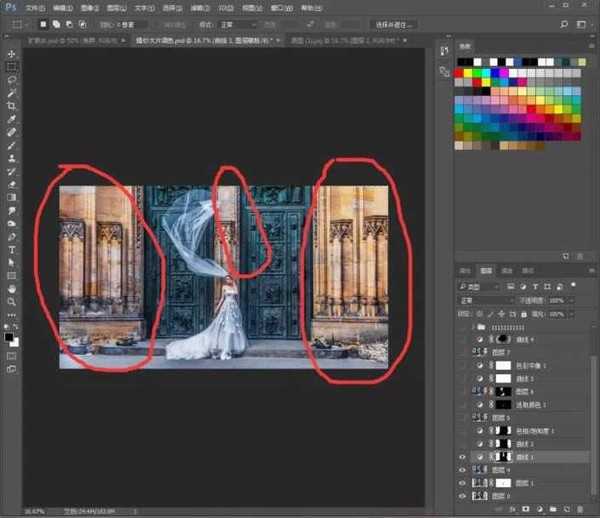Select the Horizontal Type tool
600x518 pixels.
[x=12, y=249]
